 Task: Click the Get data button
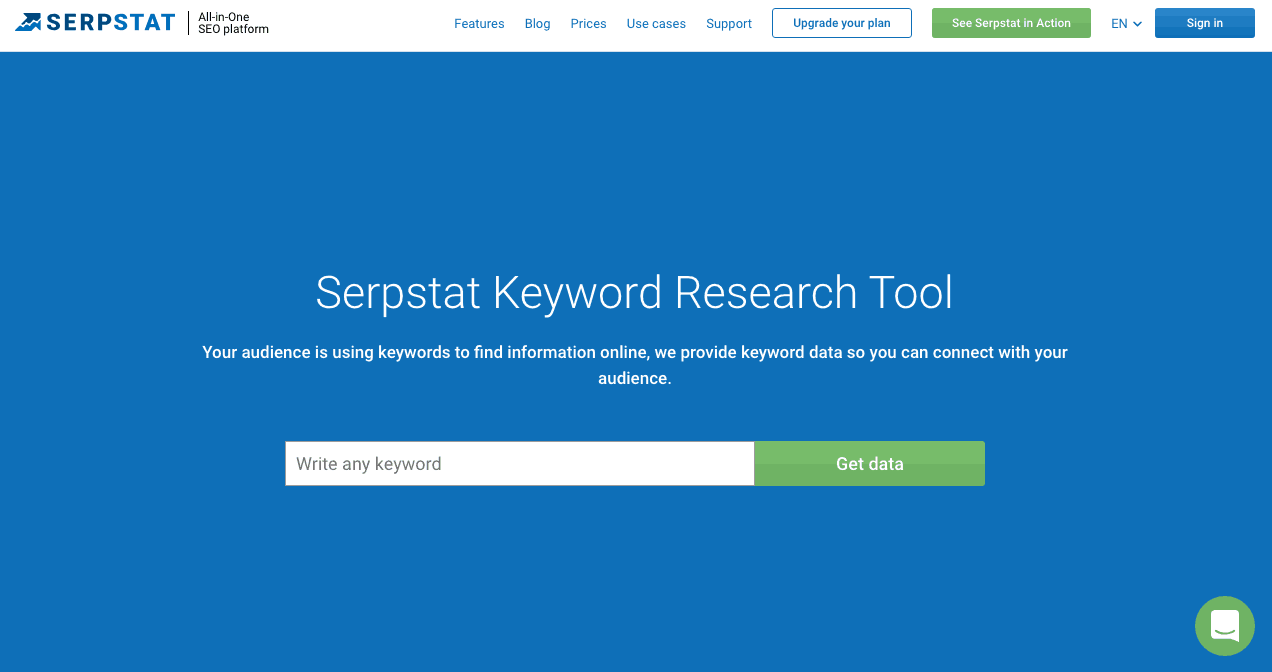pyautogui.click(x=870, y=464)
